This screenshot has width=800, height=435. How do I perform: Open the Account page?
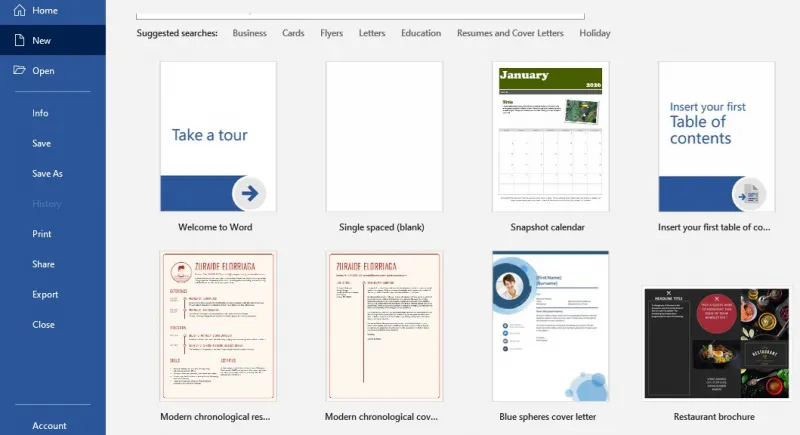click(x=49, y=425)
